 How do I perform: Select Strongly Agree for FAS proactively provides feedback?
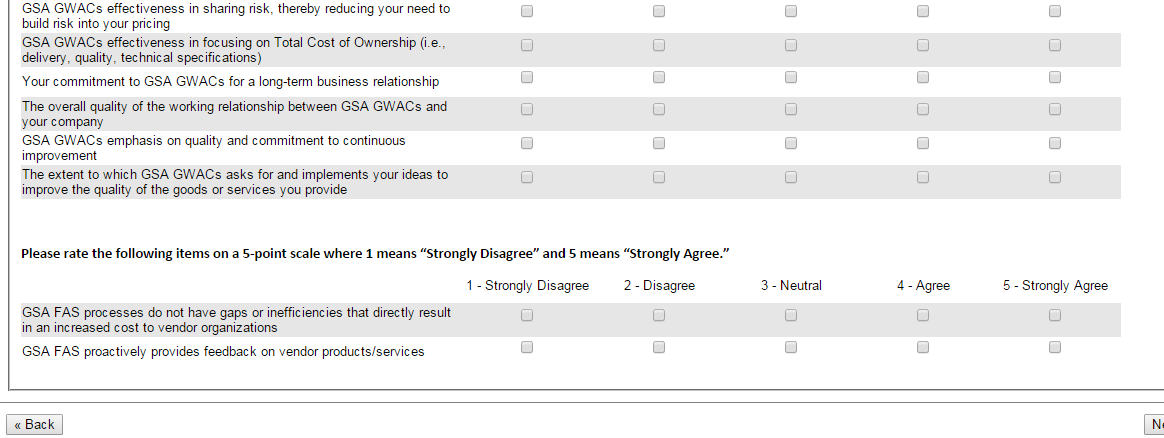tap(1055, 348)
